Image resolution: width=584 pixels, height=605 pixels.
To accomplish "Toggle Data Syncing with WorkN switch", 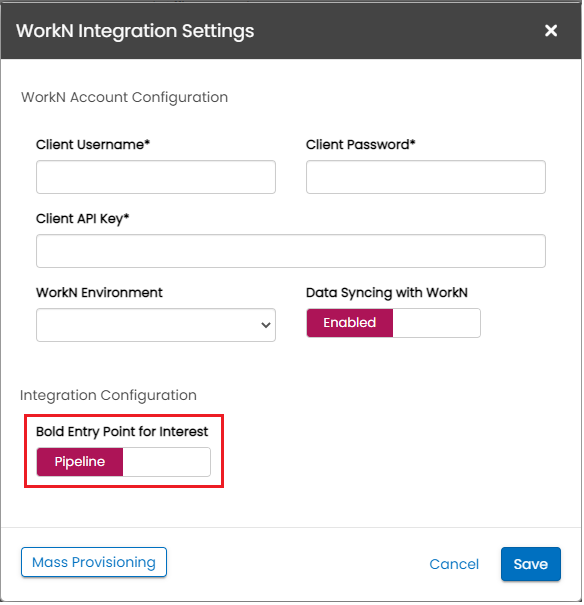I will click(393, 323).
